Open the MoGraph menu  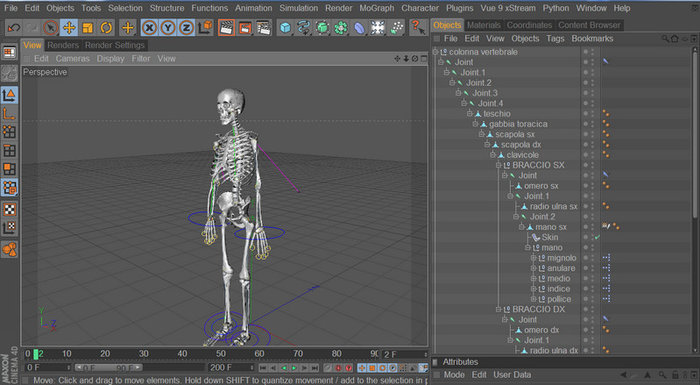[376, 8]
